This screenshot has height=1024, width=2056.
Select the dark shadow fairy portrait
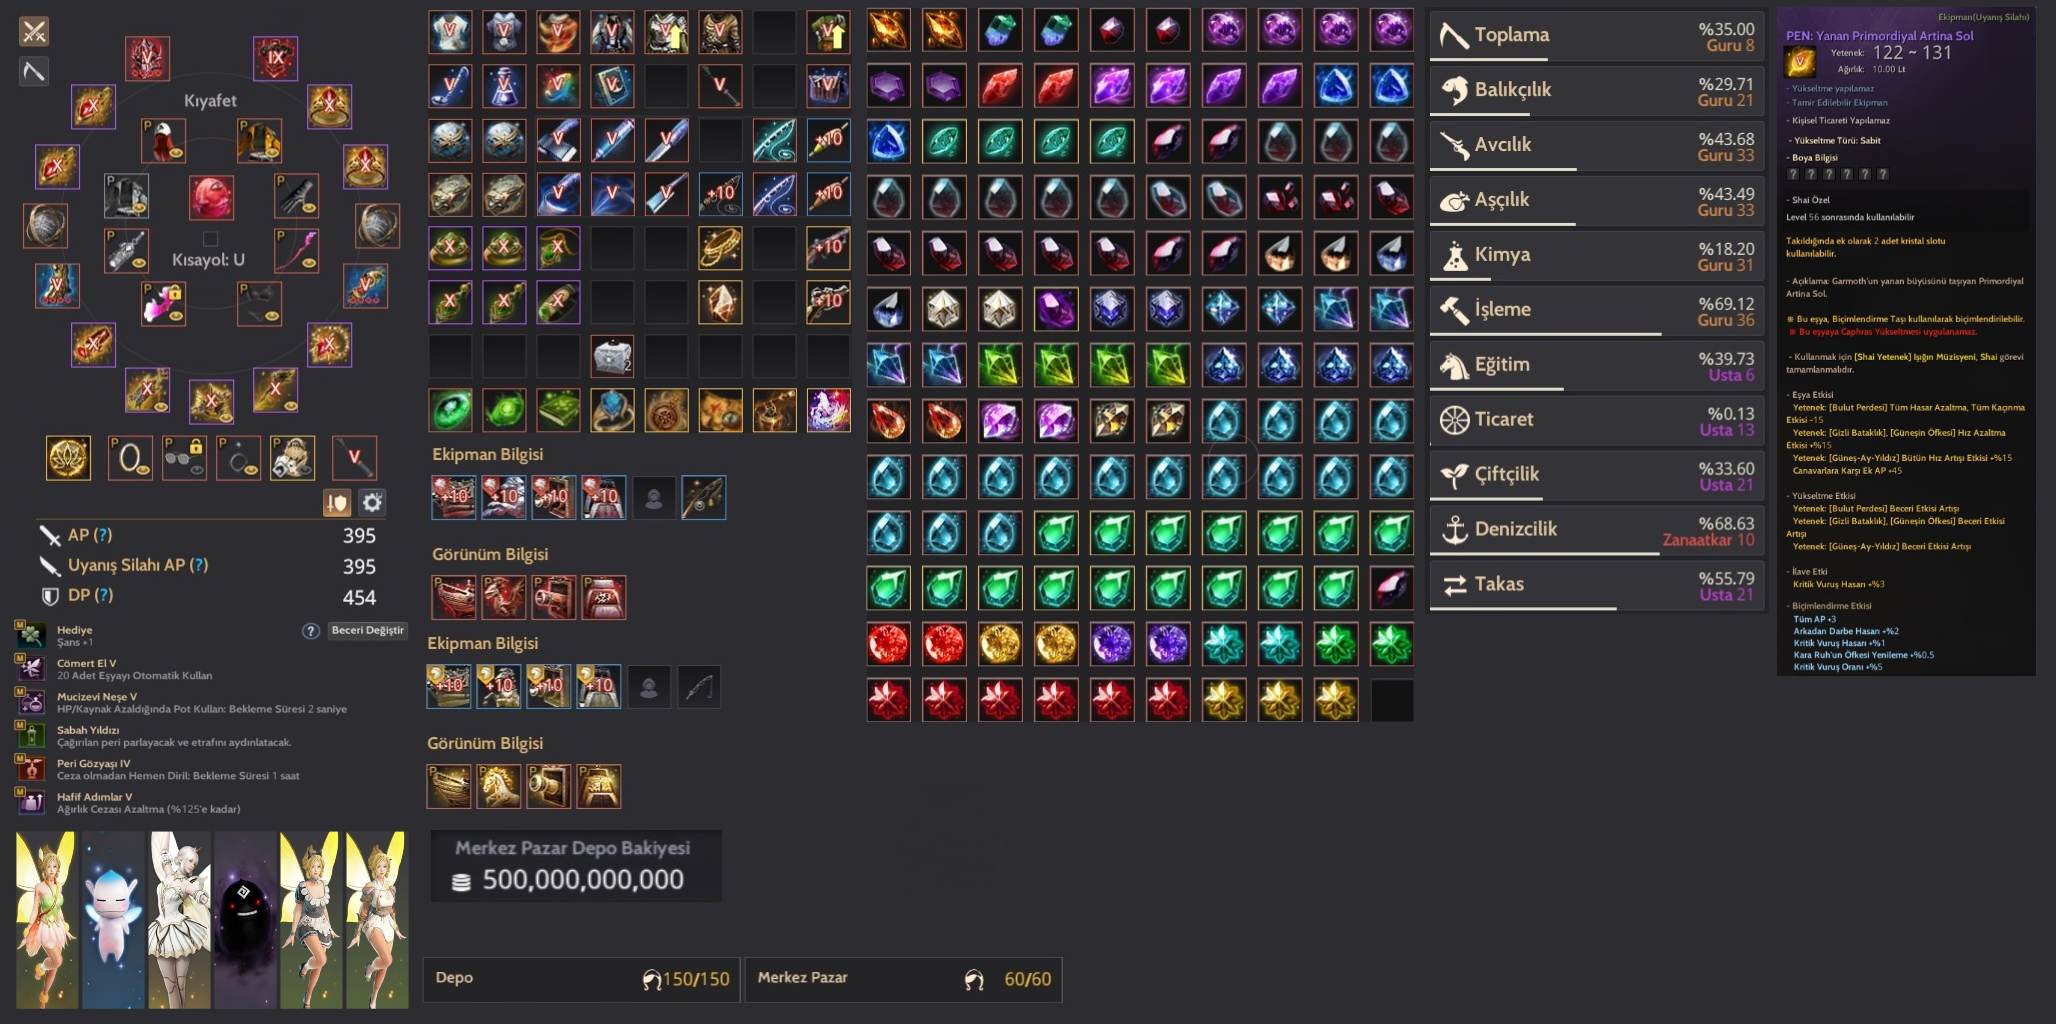[245, 920]
